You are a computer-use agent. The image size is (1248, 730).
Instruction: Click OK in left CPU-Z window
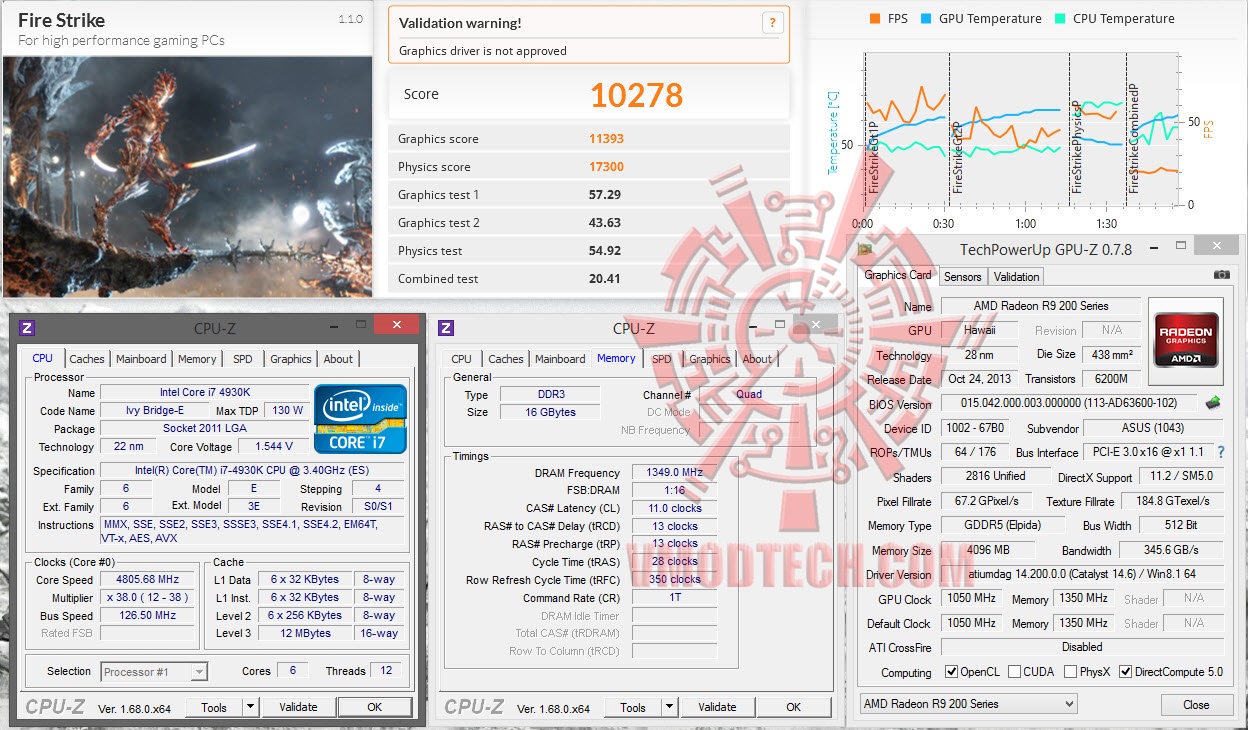pos(374,708)
